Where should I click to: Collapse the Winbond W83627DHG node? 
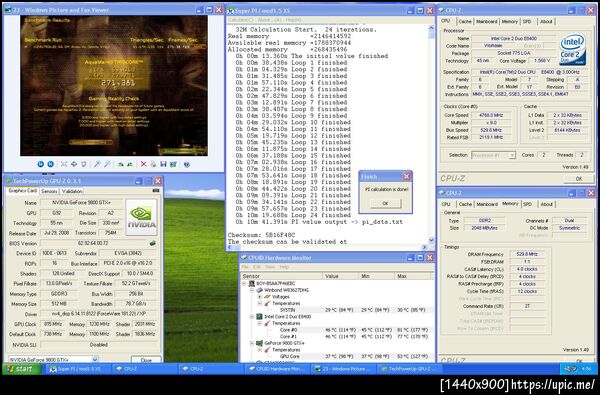coord(252,290)
